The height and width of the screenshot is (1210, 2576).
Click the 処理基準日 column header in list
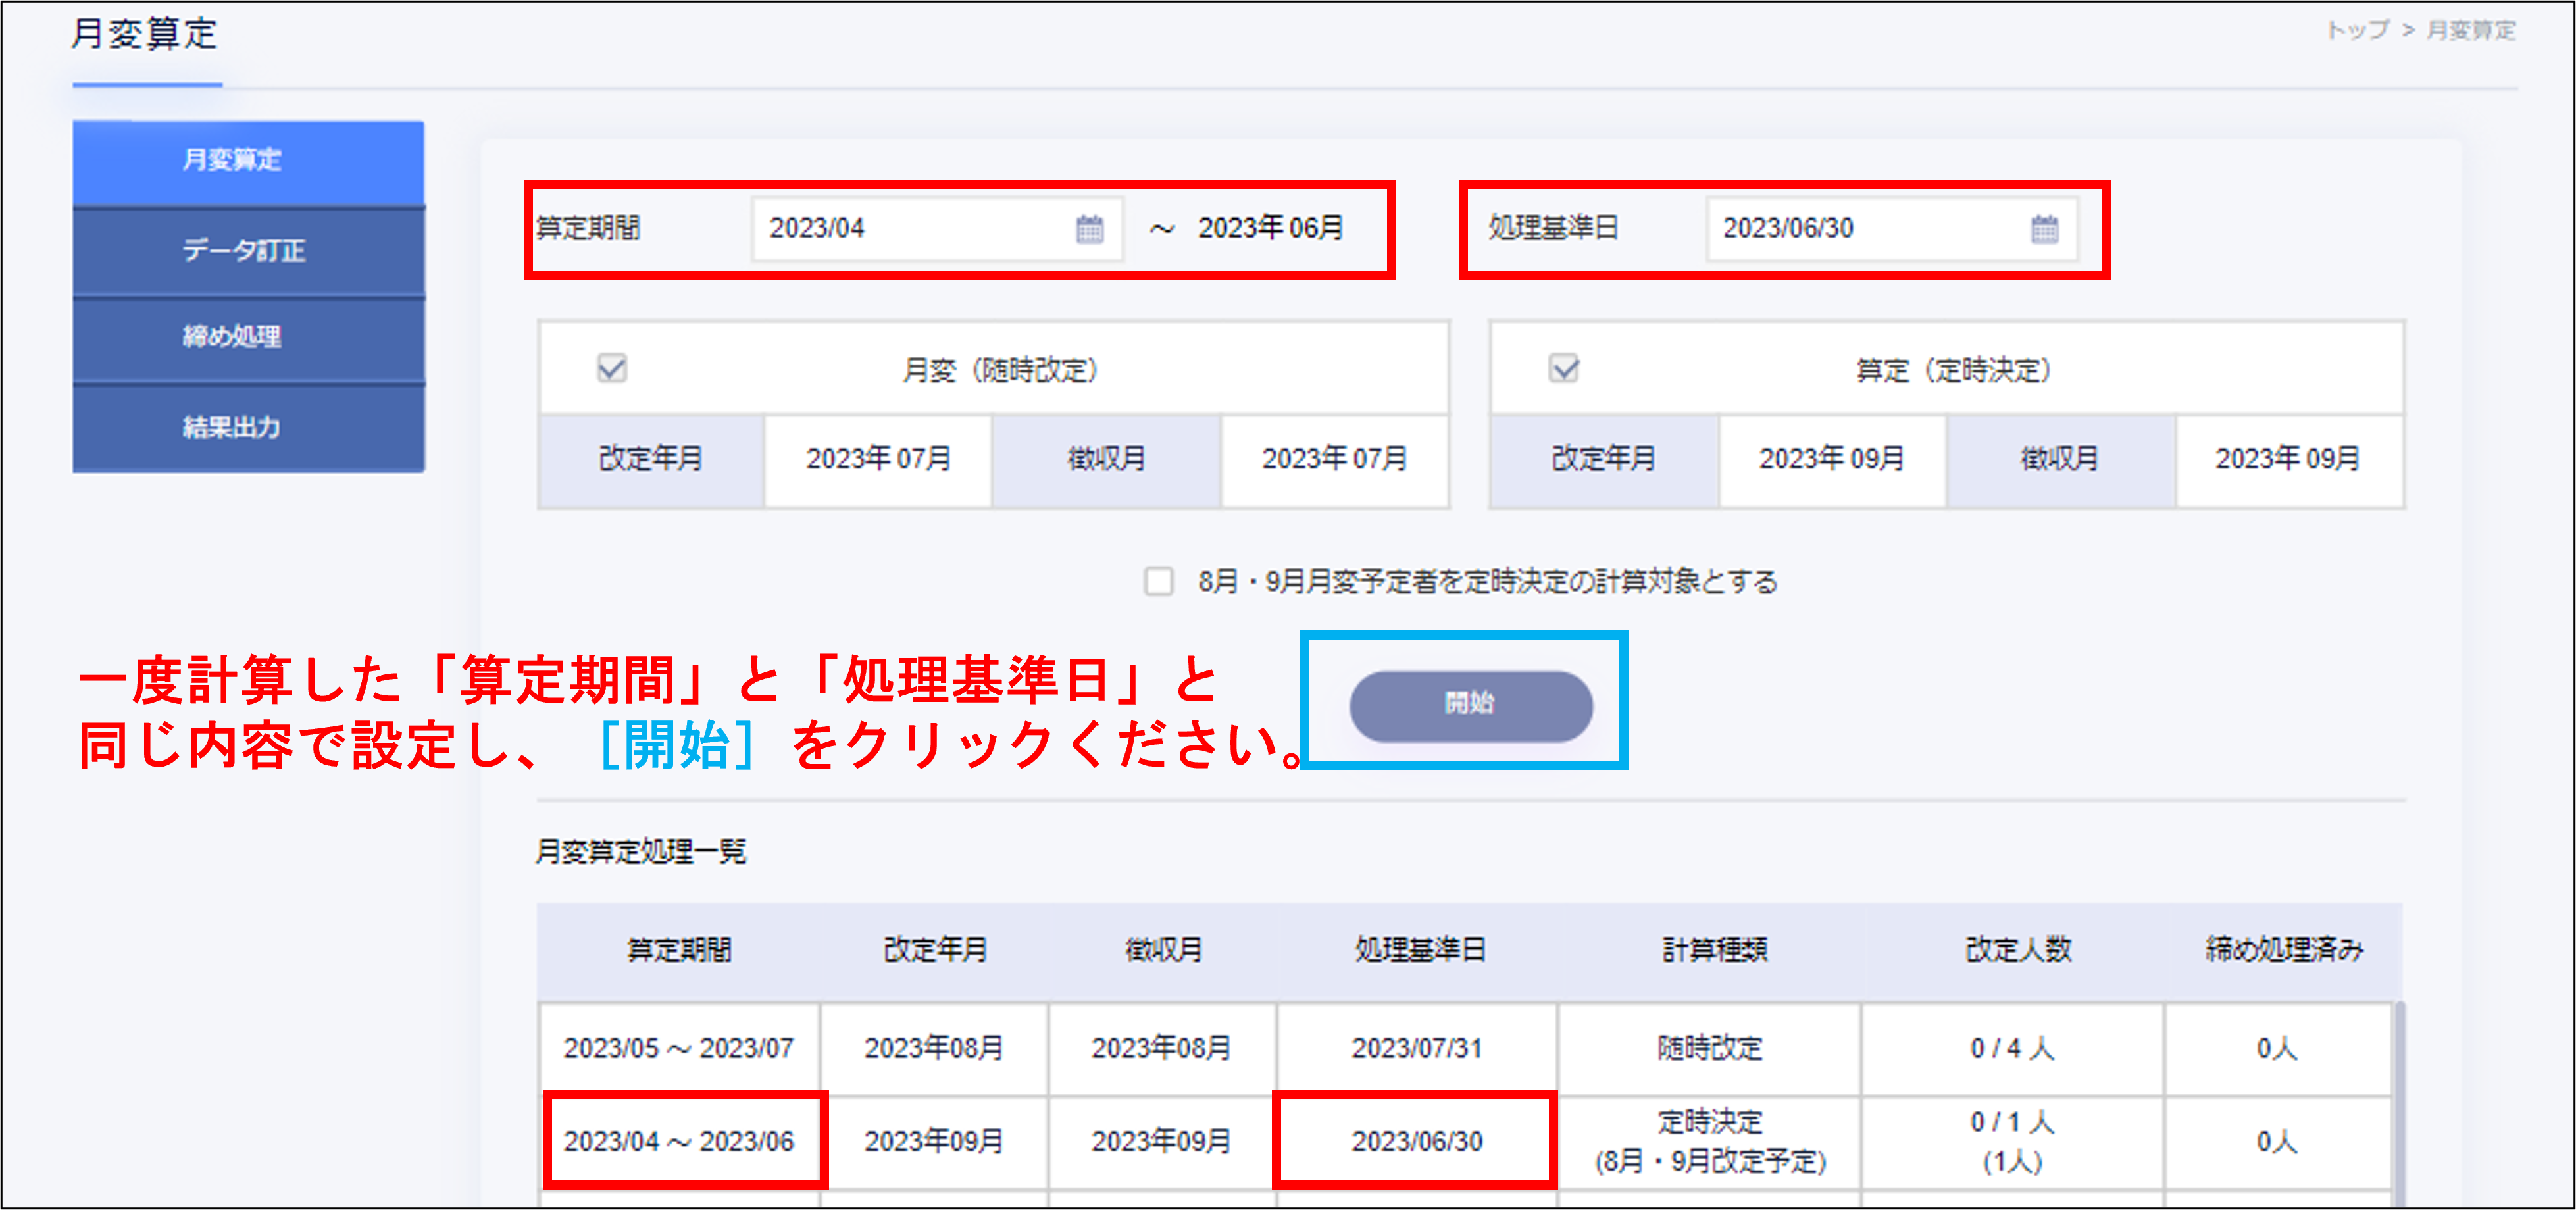tap(1419, 949)
